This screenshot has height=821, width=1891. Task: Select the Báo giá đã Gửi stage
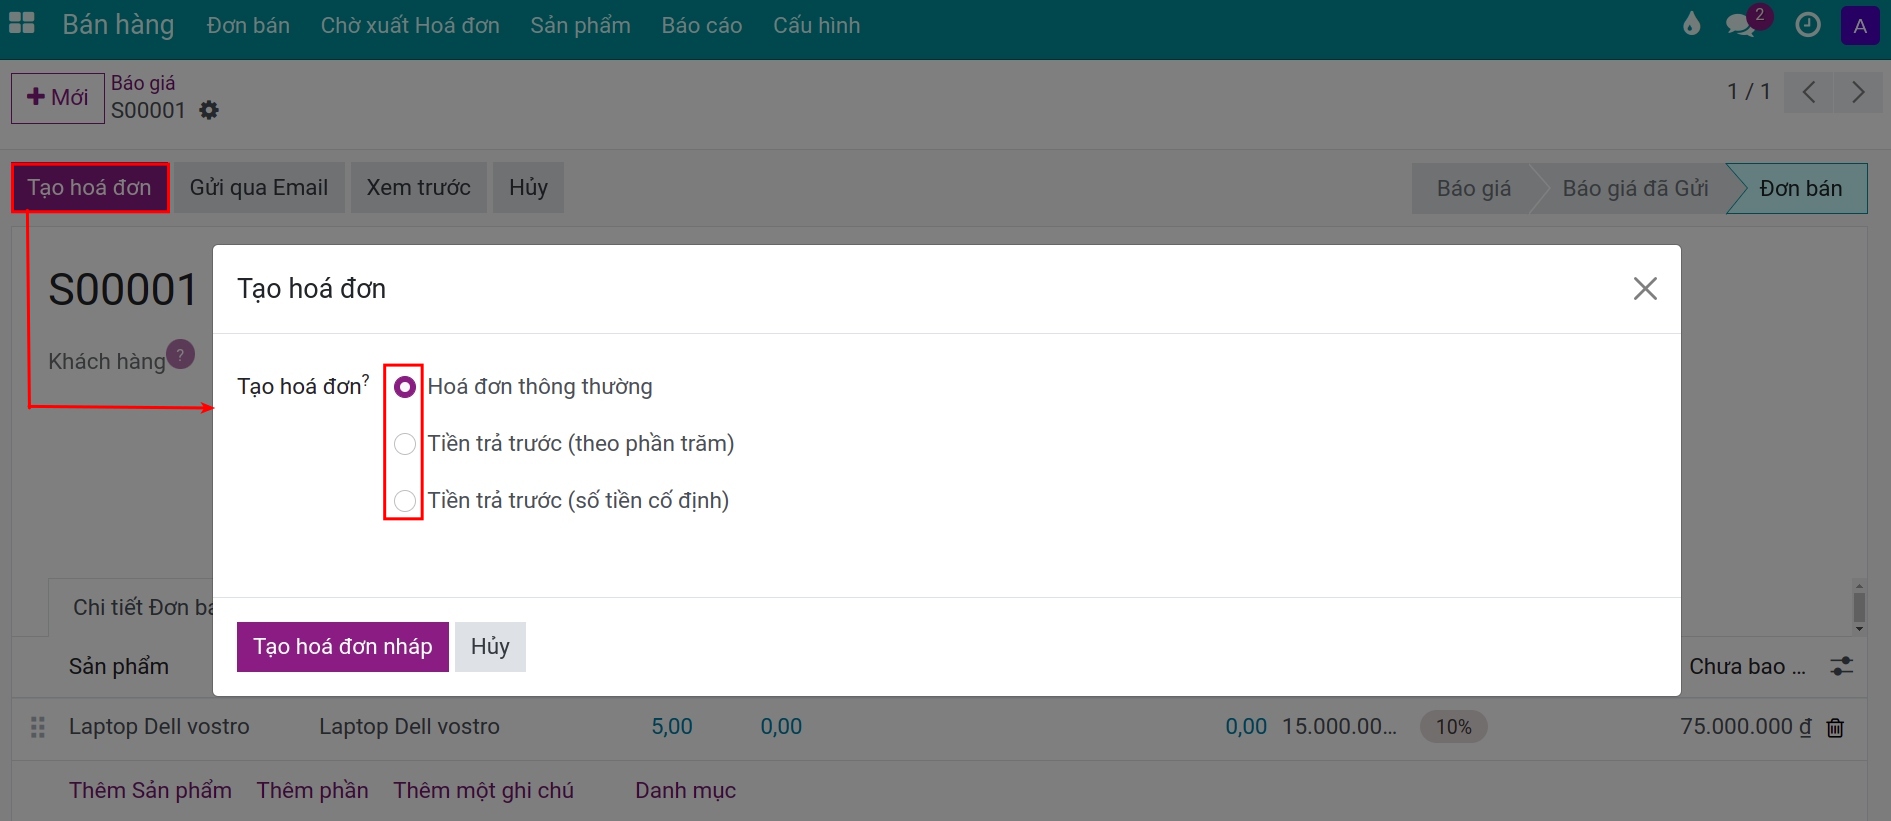[x=1635, y=189]
